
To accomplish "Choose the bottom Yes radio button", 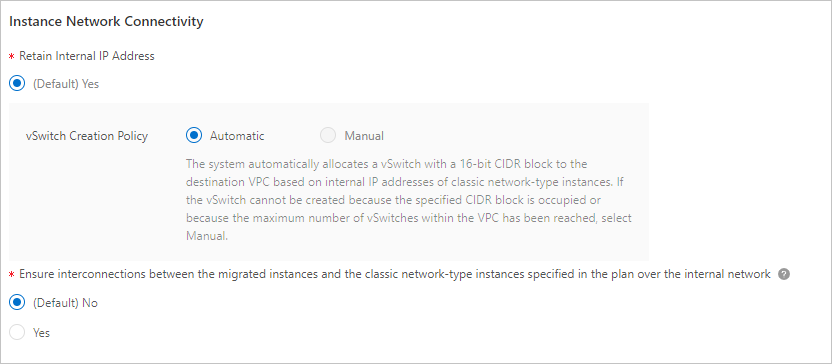I will pyautogui.click(x=18, y=333).
